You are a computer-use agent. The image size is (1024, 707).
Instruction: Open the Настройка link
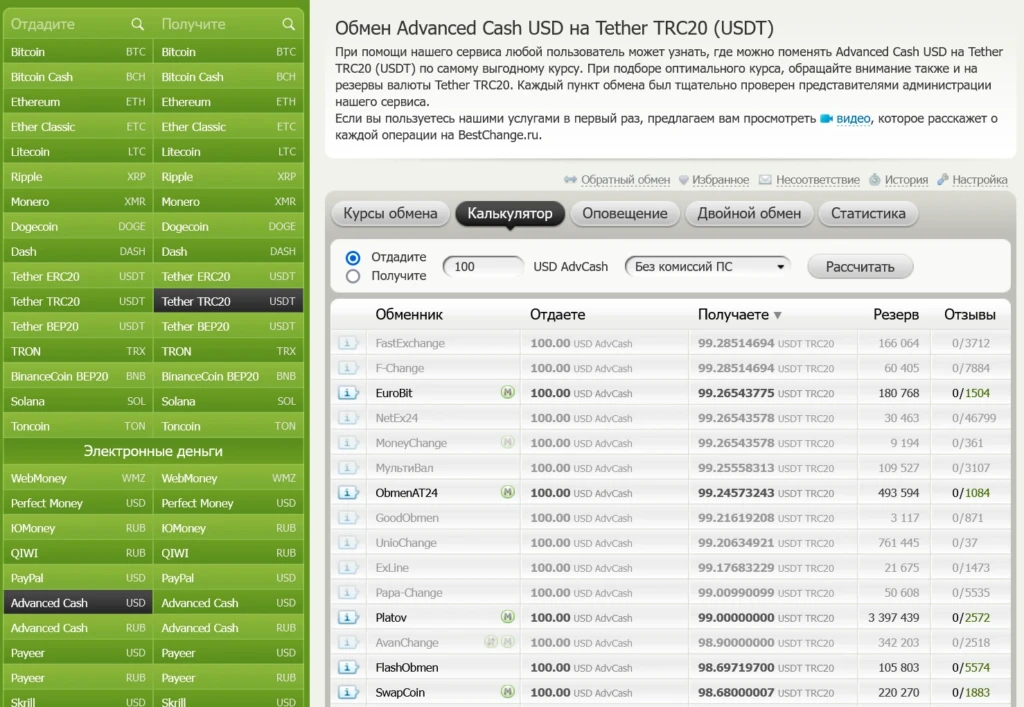point(980,180)
